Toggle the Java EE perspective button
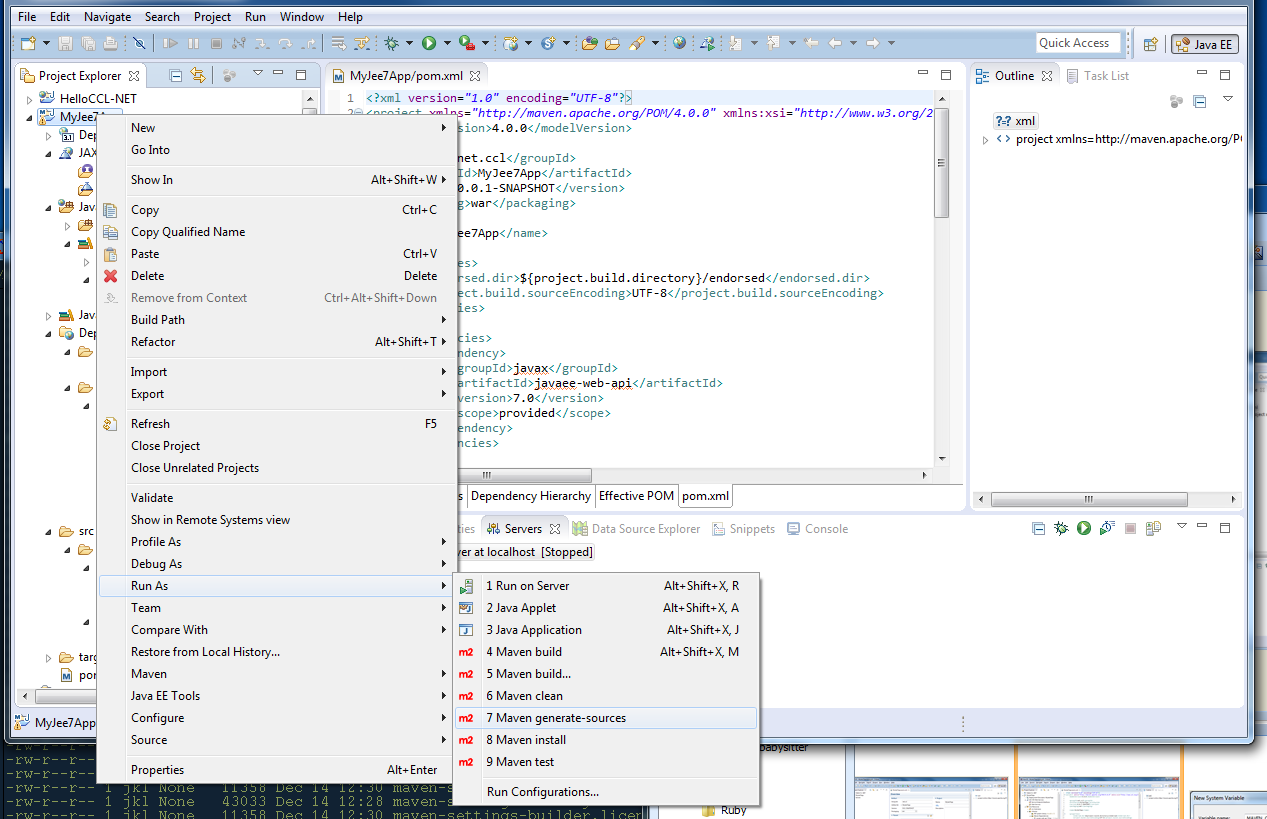Viewport: 1267px width, 819px height. 1205,44
